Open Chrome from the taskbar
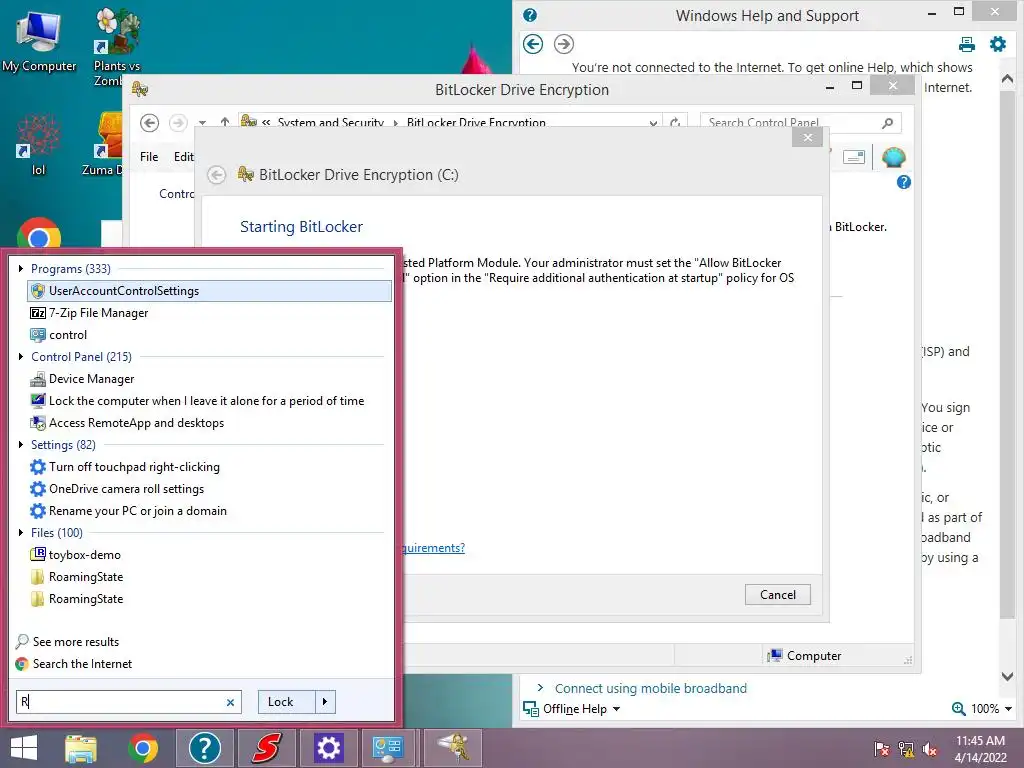 pos(143,748)
